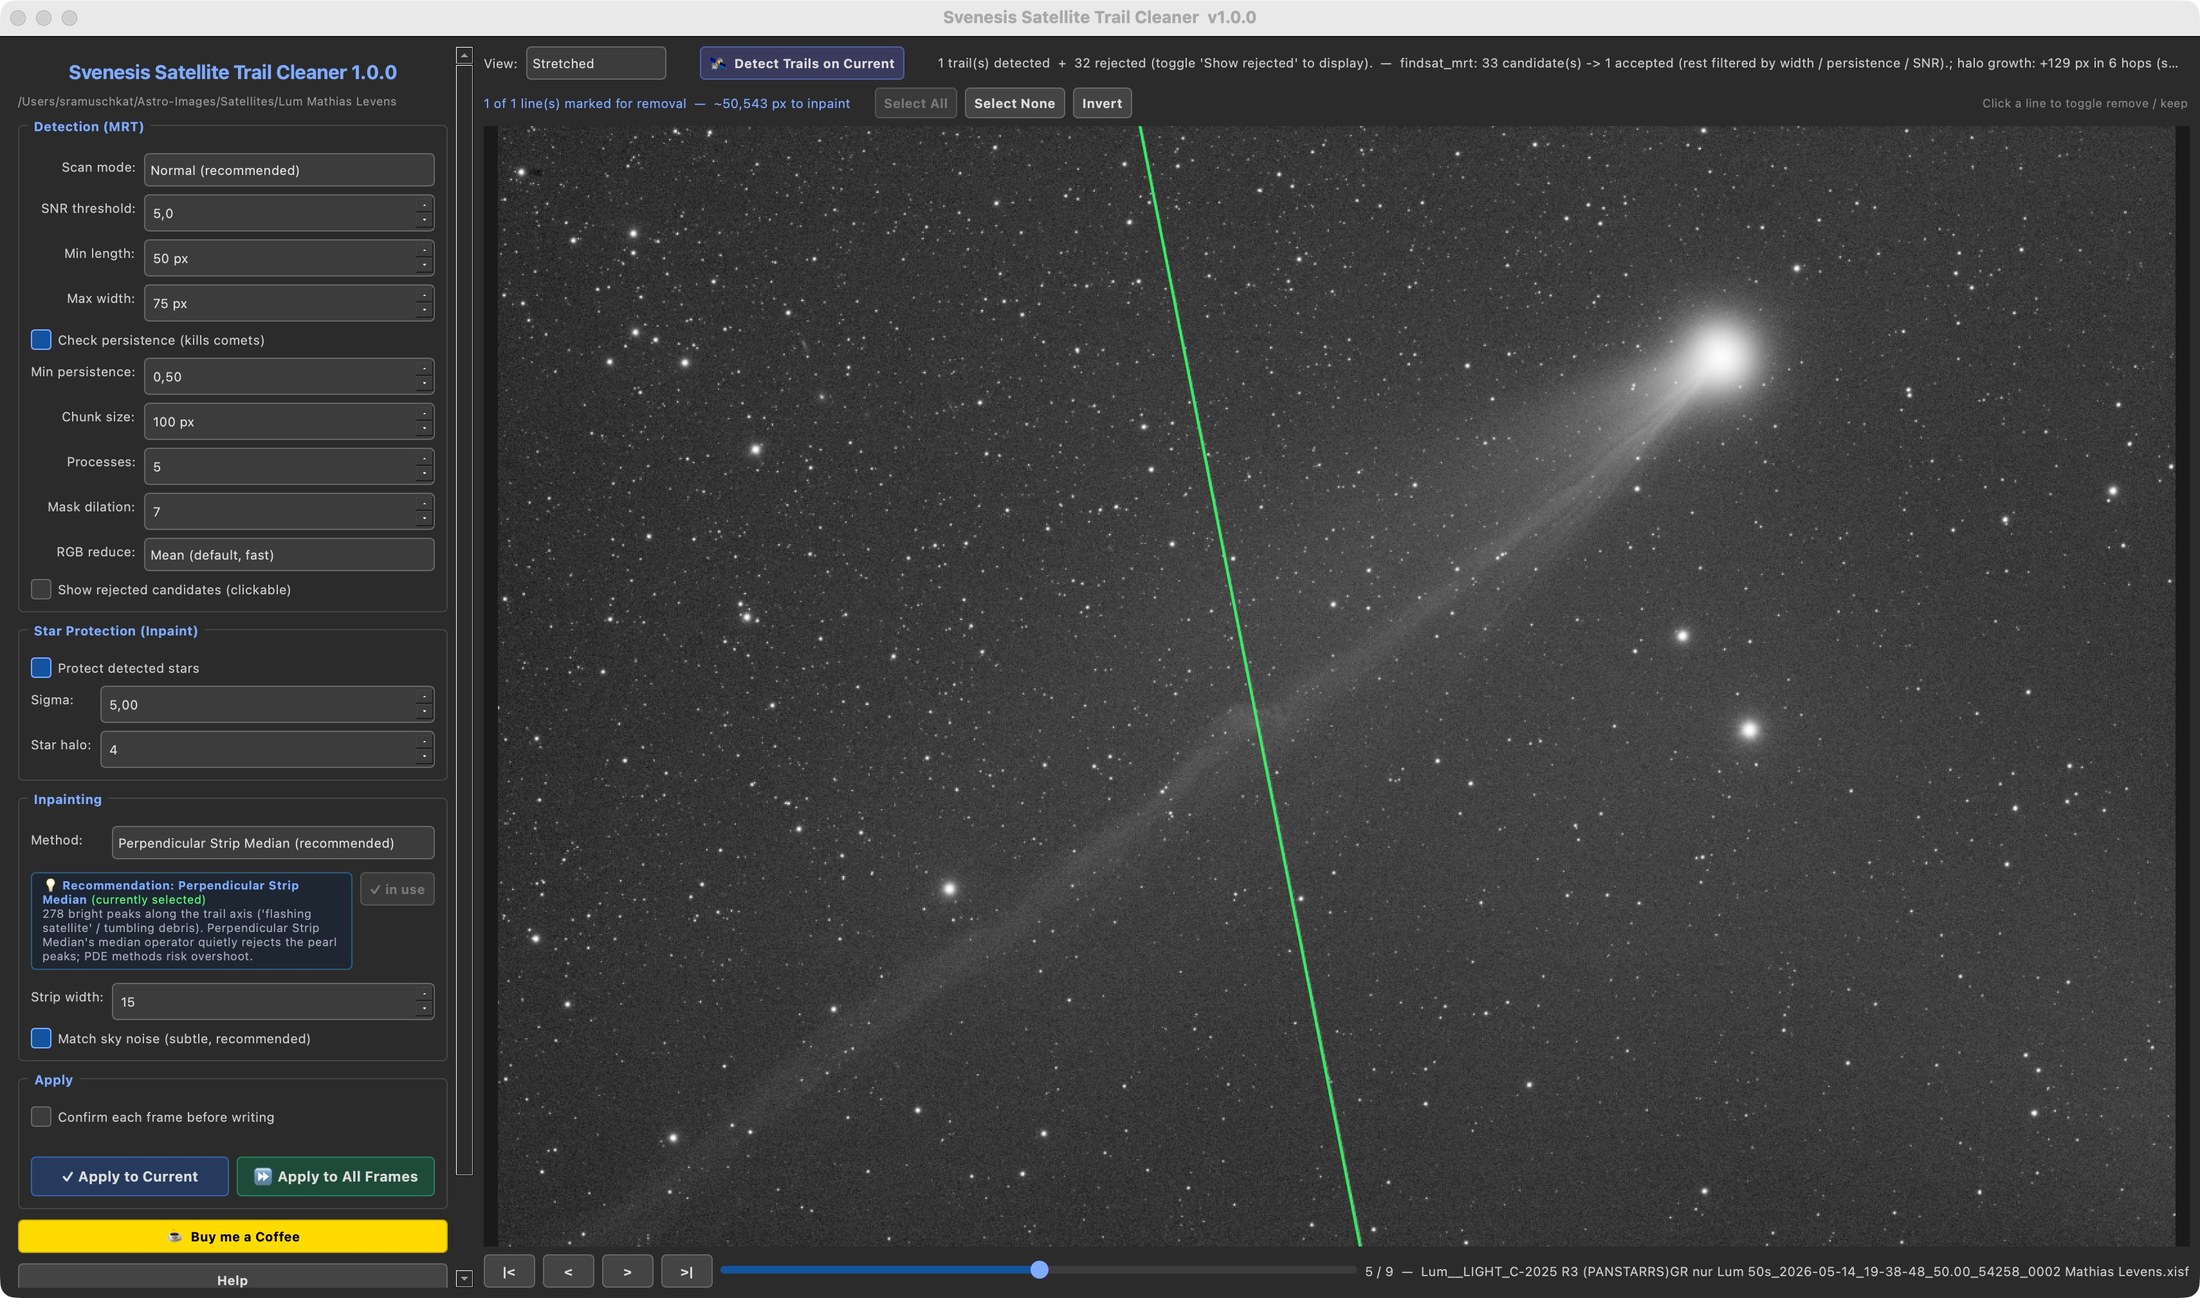The image size is (2200, 1298).
Task: Click Apply to Current button
Action: click(130, 1176)
